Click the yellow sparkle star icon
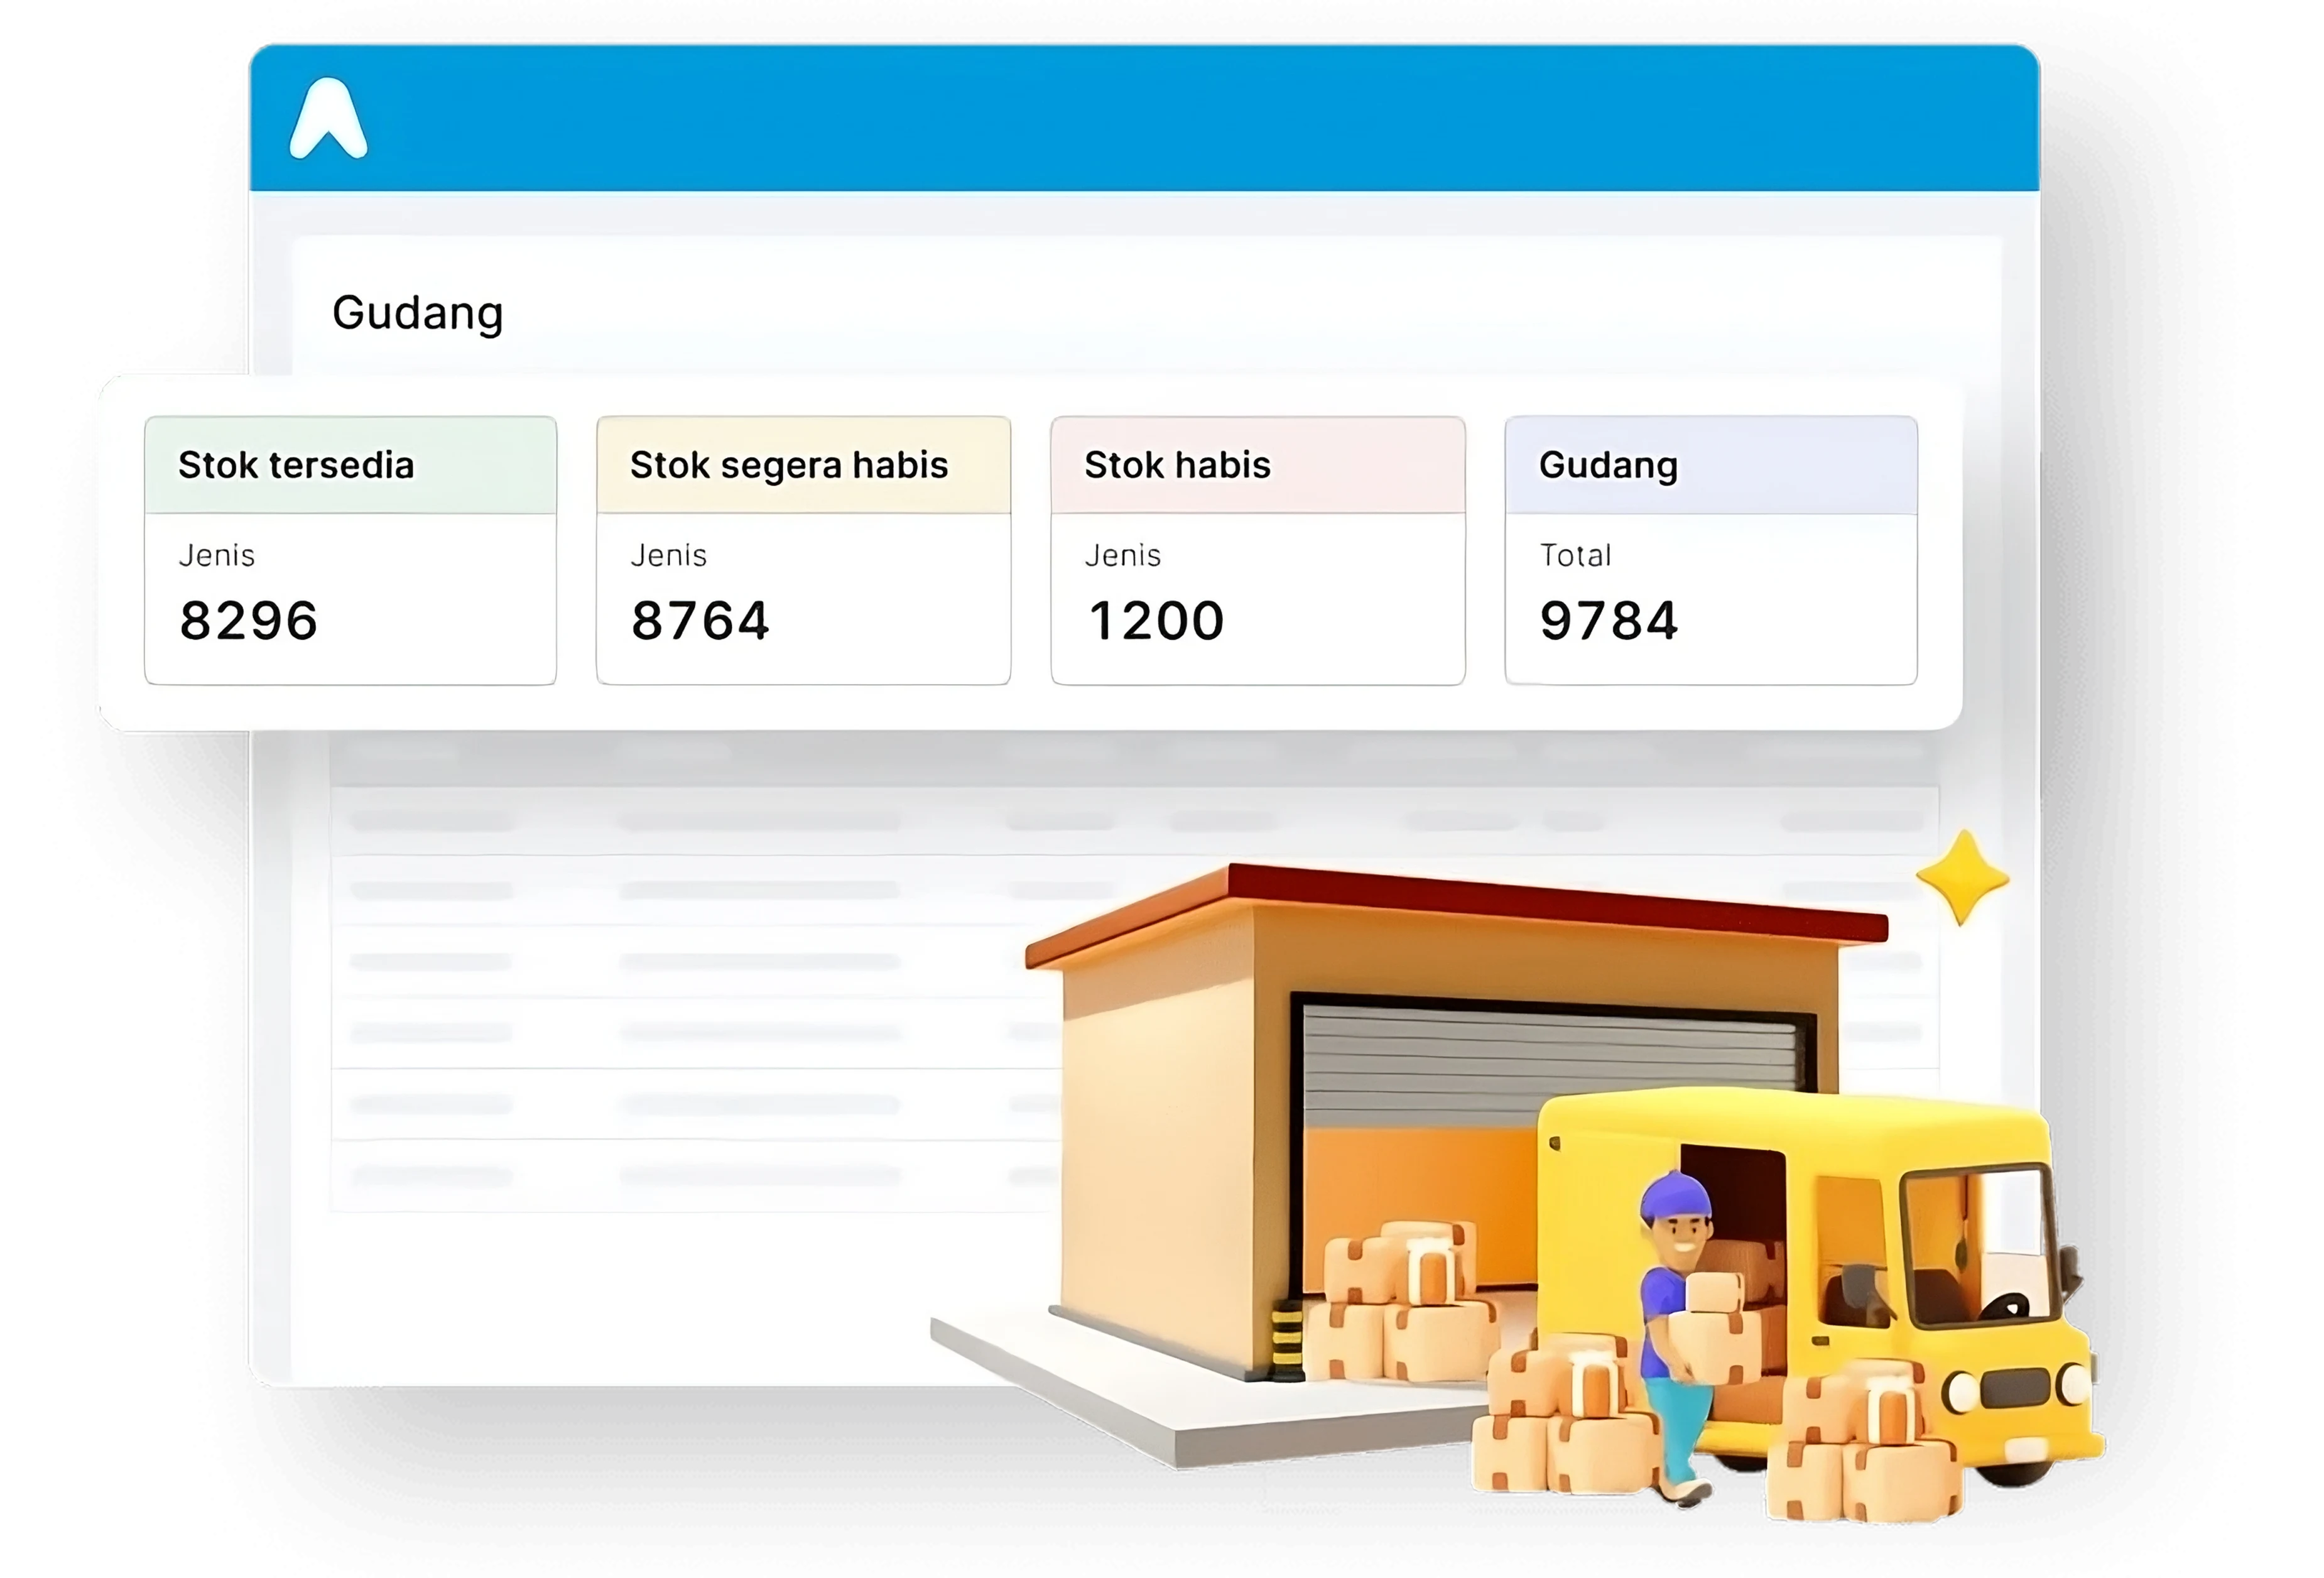 coord(1963,878)
